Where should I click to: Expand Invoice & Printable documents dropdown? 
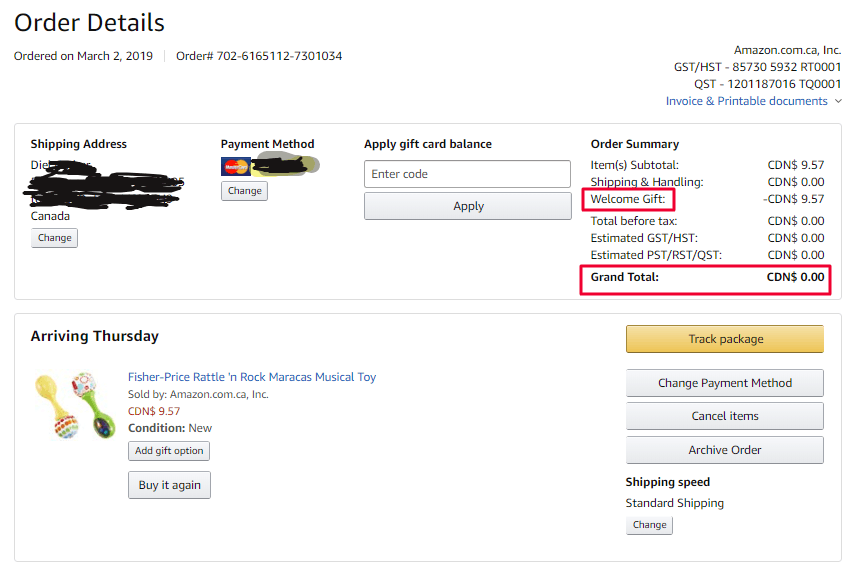click(747, 101)
